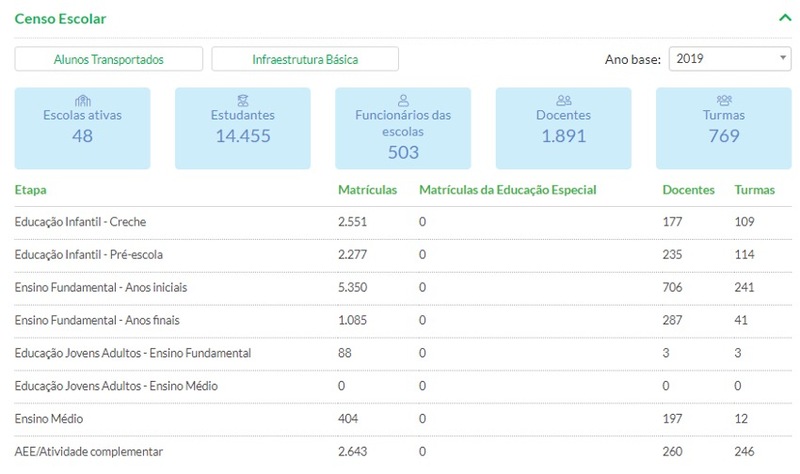Open the Alunos Transportados view
The height and width of the screenshot is (474, 800).
click(x=109, y=59)
